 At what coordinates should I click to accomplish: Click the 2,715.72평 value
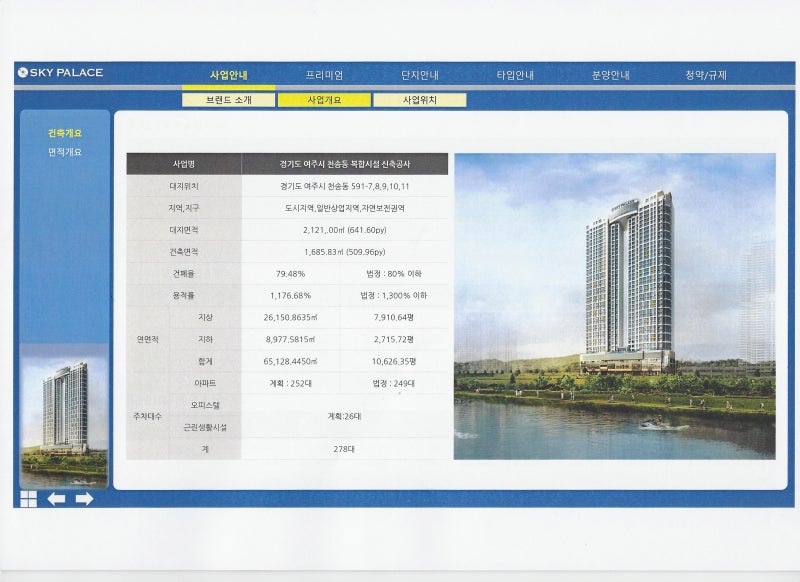click(394, 339)
